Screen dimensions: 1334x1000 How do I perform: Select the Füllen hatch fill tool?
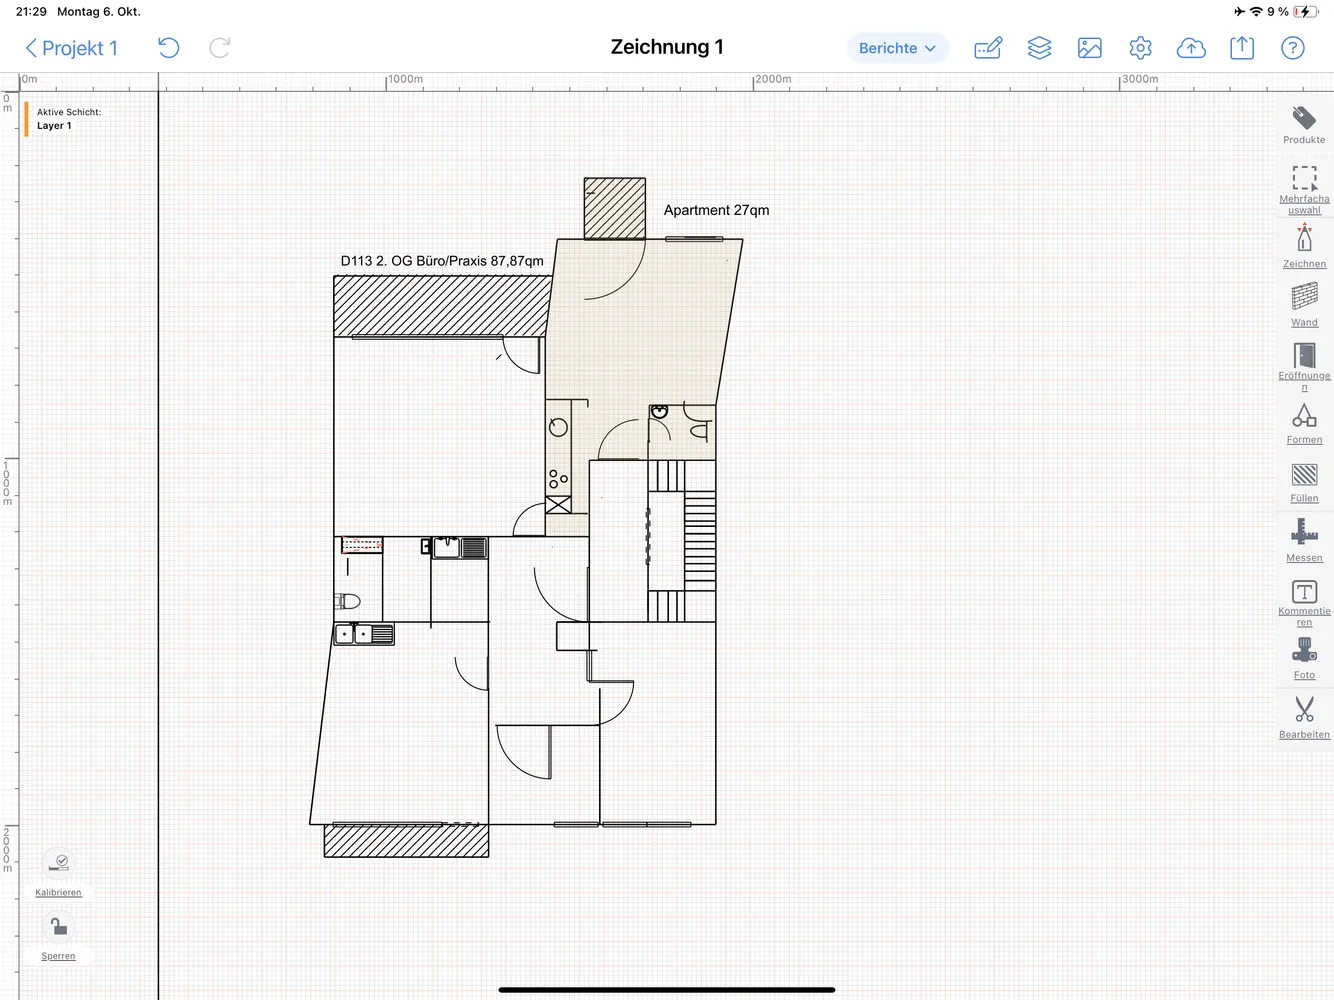(1304, 482)
